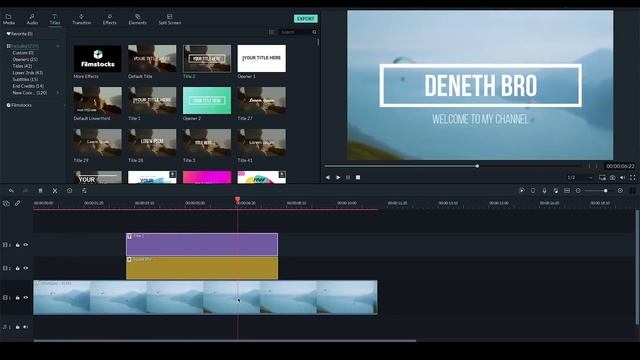Click the add track icon
The image size is (640, 360).
tap(6, 203)
